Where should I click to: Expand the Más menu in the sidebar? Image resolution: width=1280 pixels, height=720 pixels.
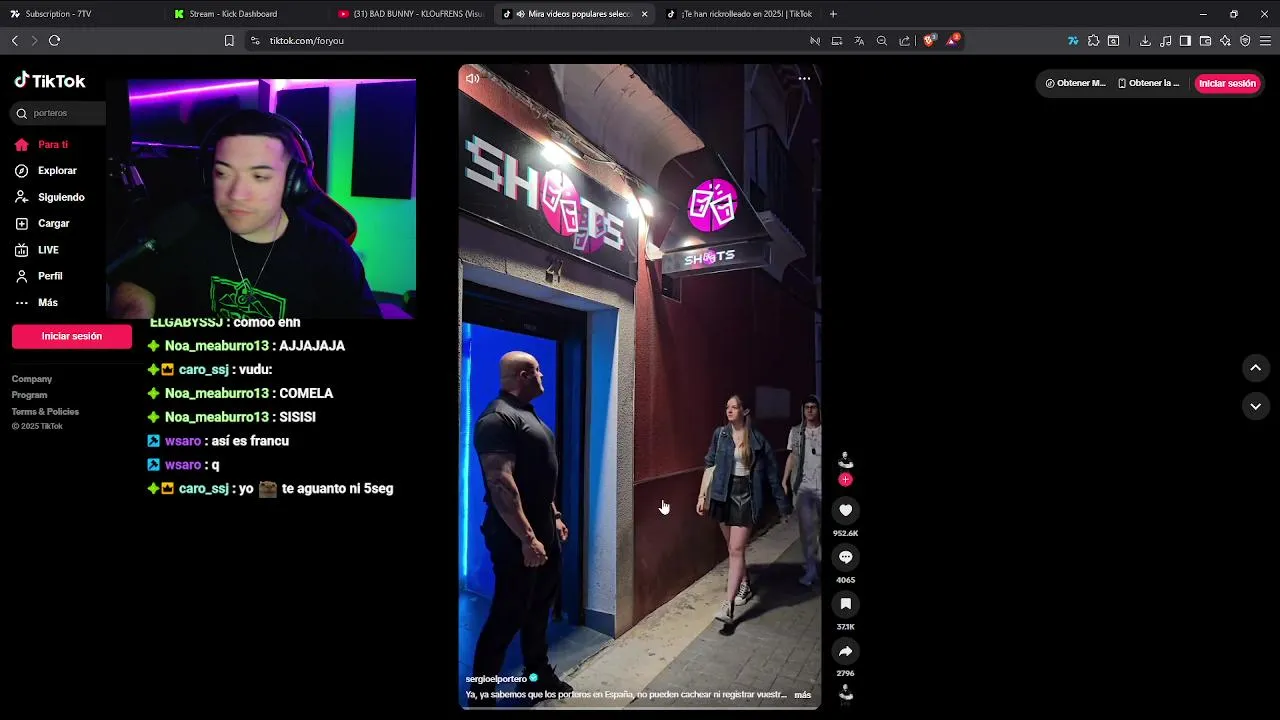click(36, 302)
